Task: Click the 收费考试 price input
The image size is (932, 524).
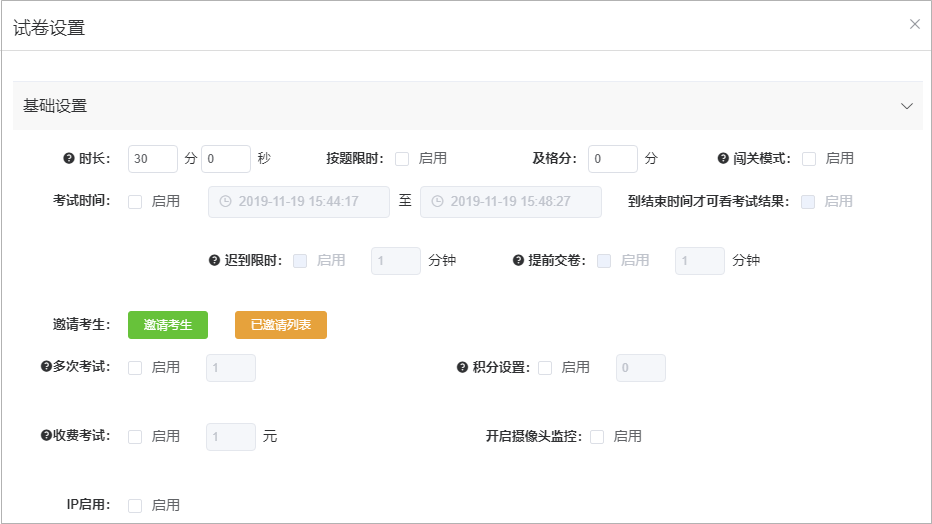Action: tap(231, 437)
